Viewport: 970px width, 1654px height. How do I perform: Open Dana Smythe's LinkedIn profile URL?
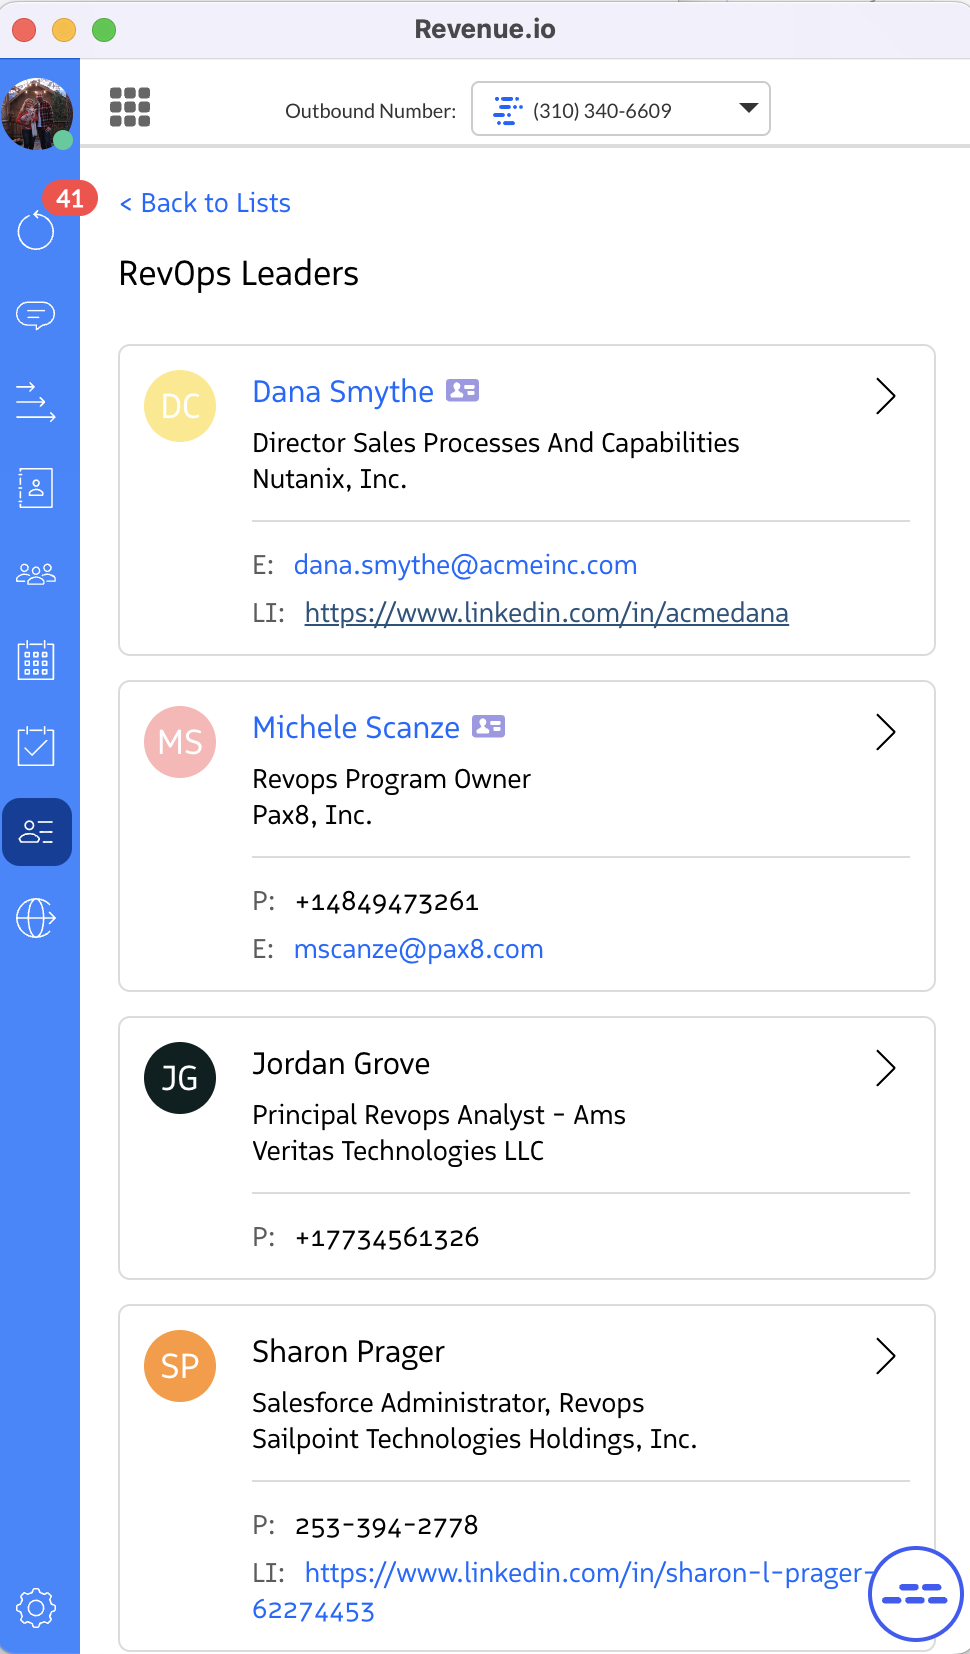point(546,613)
